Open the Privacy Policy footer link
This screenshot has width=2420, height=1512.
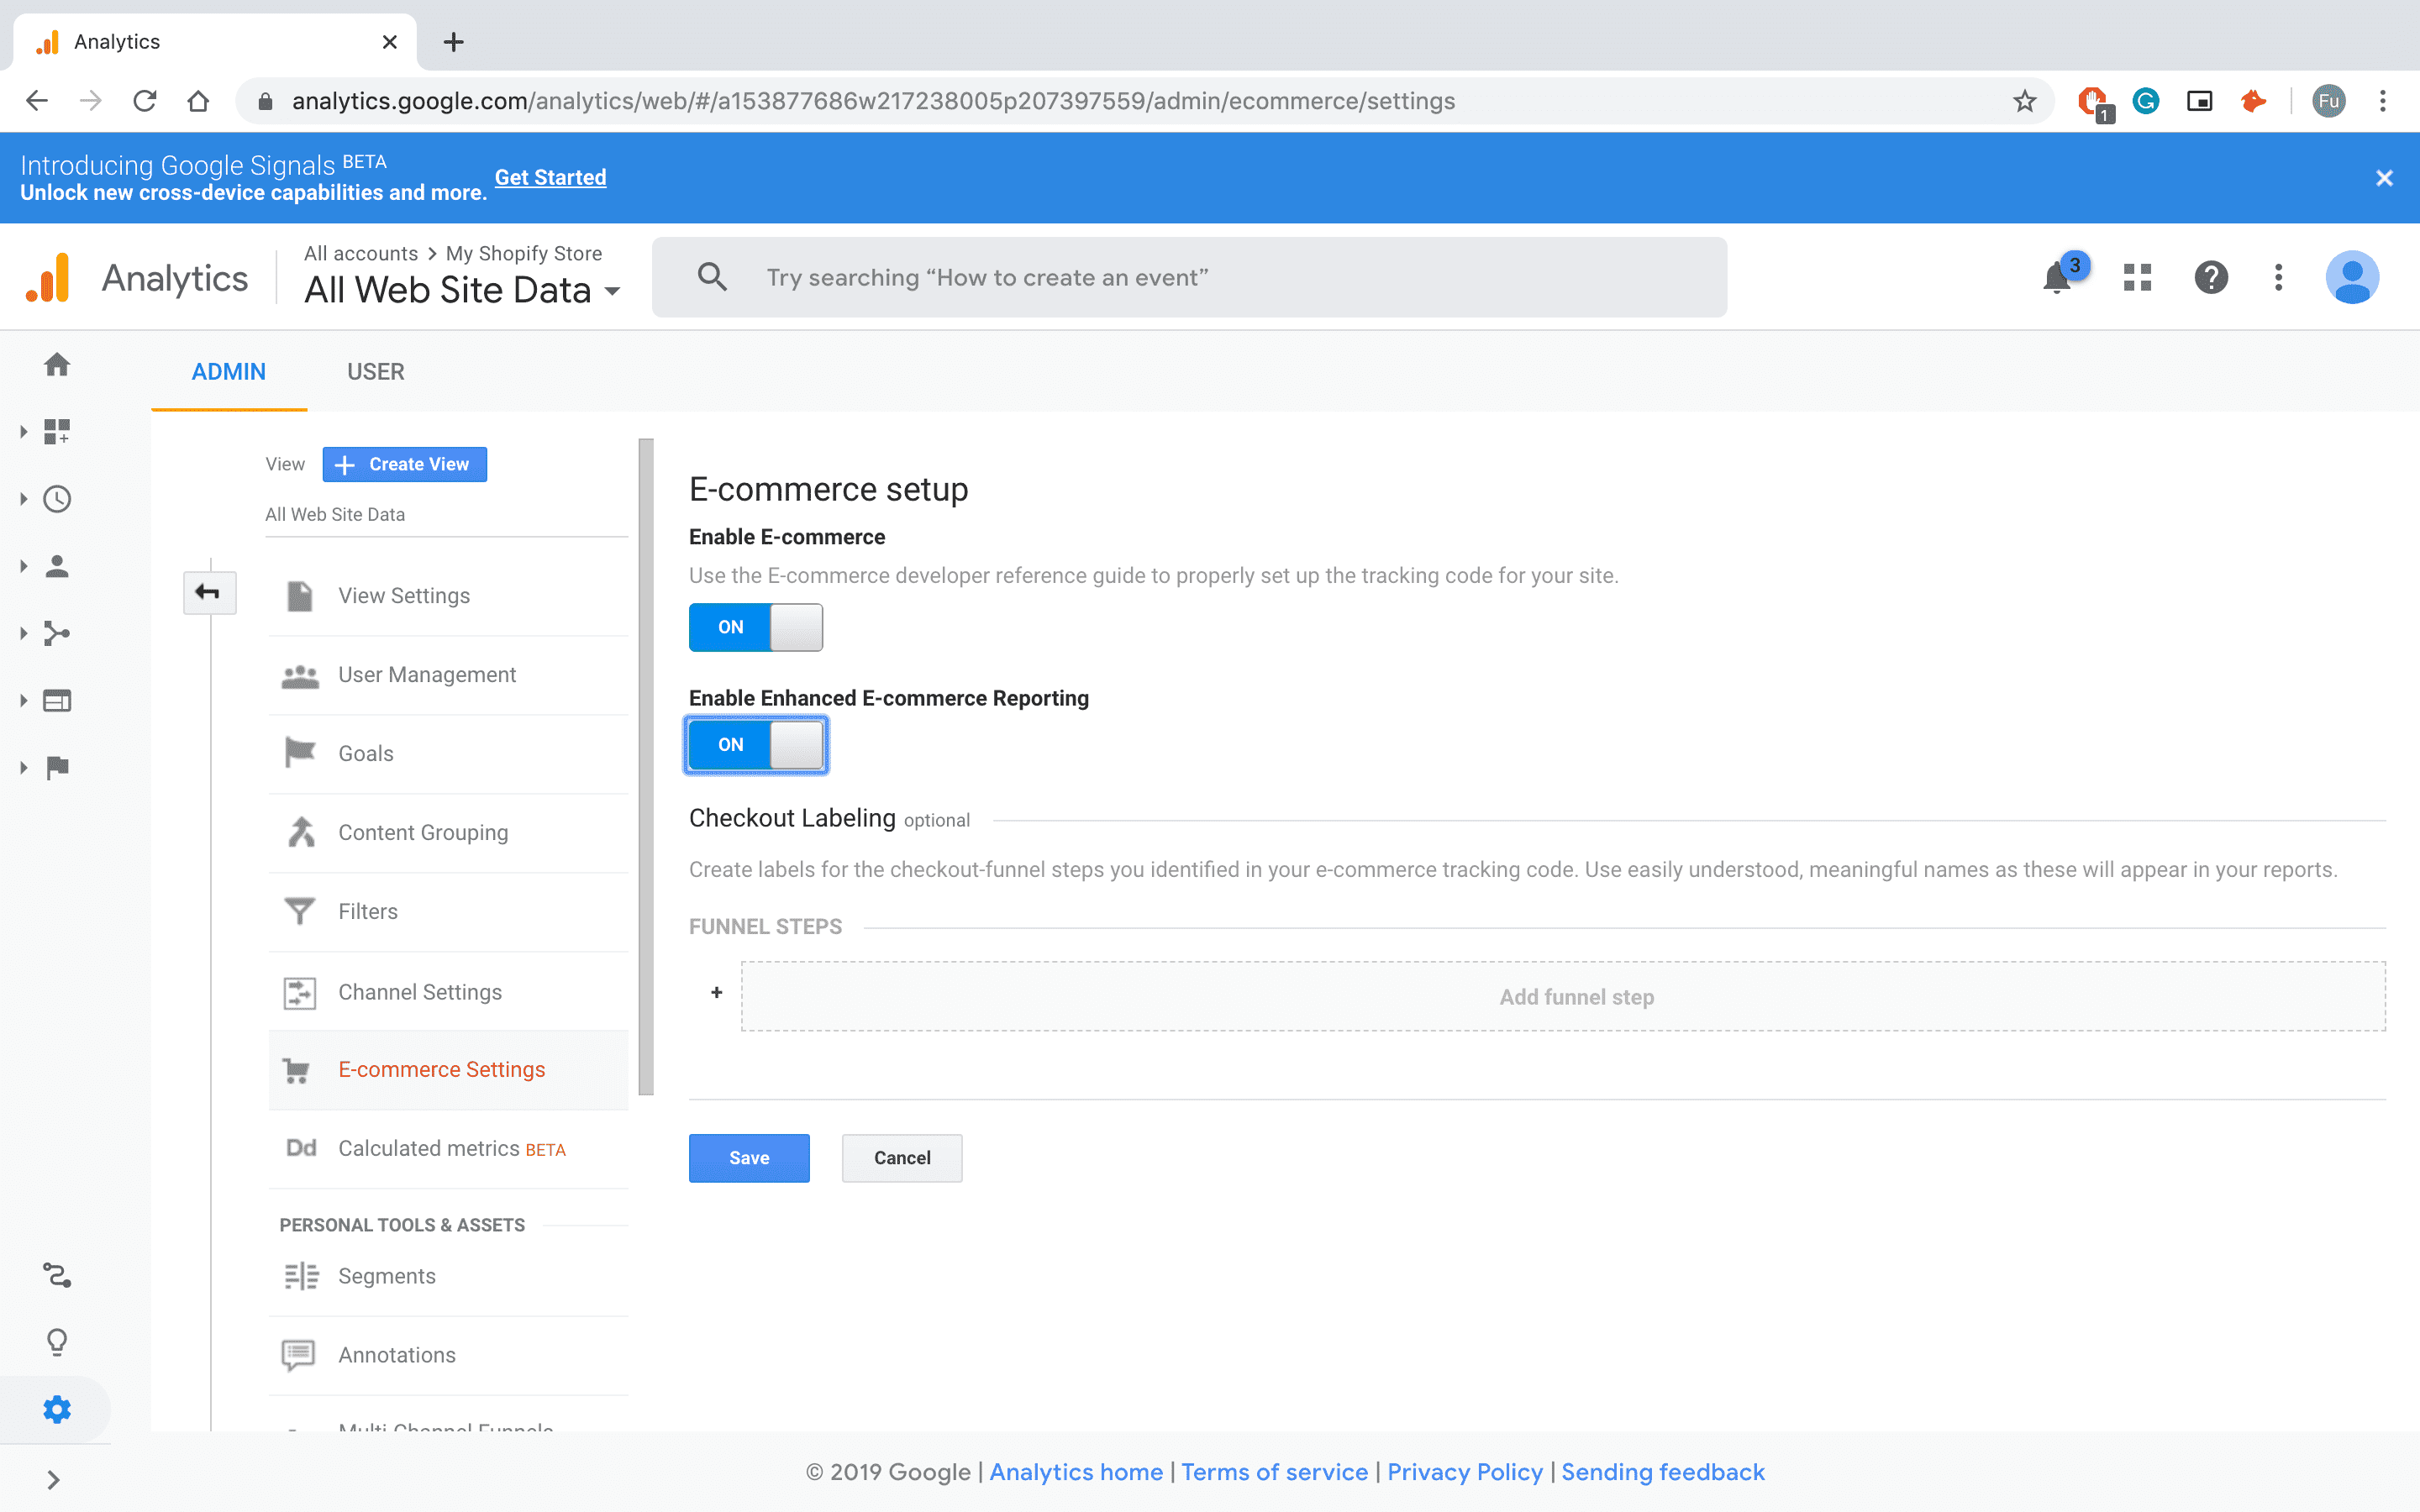[1465, 1472]
